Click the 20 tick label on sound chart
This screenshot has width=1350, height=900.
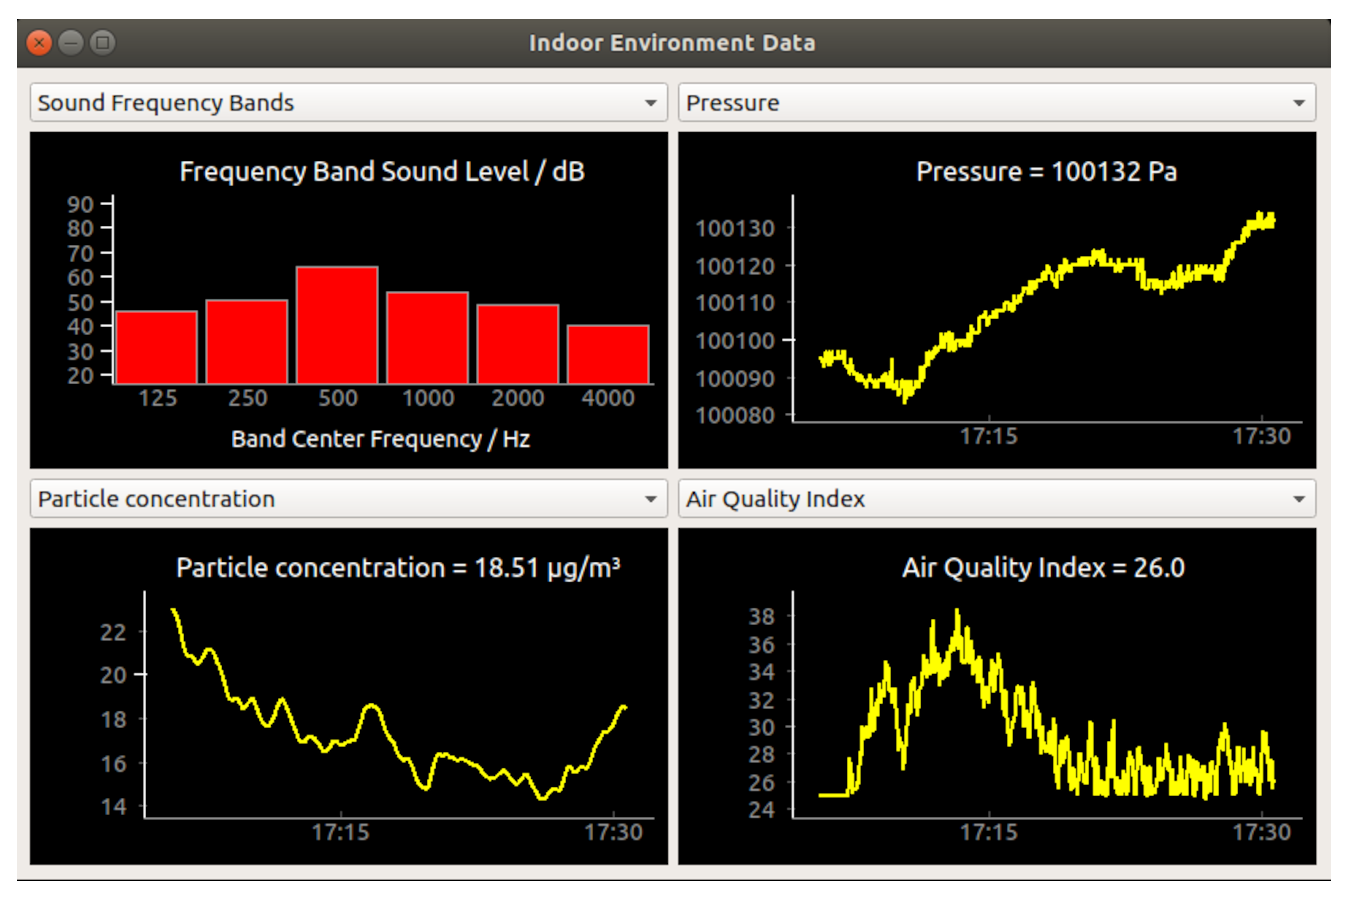[80, 376]
